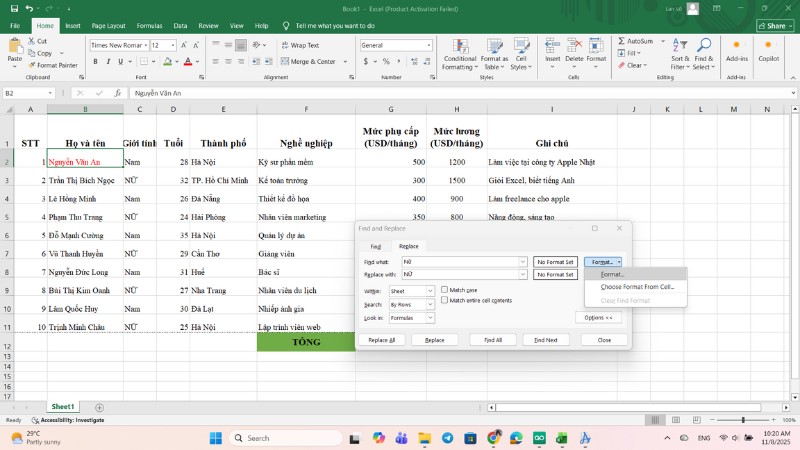Toggle bold formatting in Font group
This screenshot has width=800, height=450.
click(94, 62)
